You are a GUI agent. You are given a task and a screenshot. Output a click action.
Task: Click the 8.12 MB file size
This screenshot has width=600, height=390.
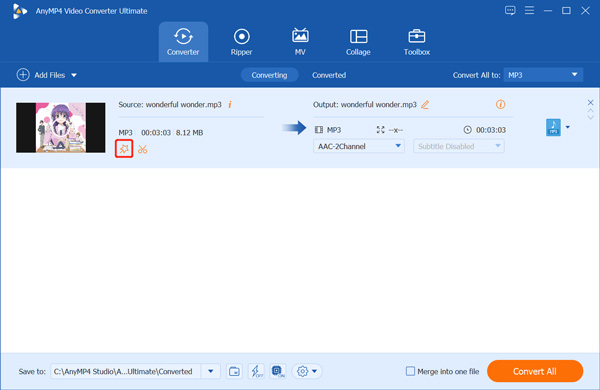click(x=189, y=133)
